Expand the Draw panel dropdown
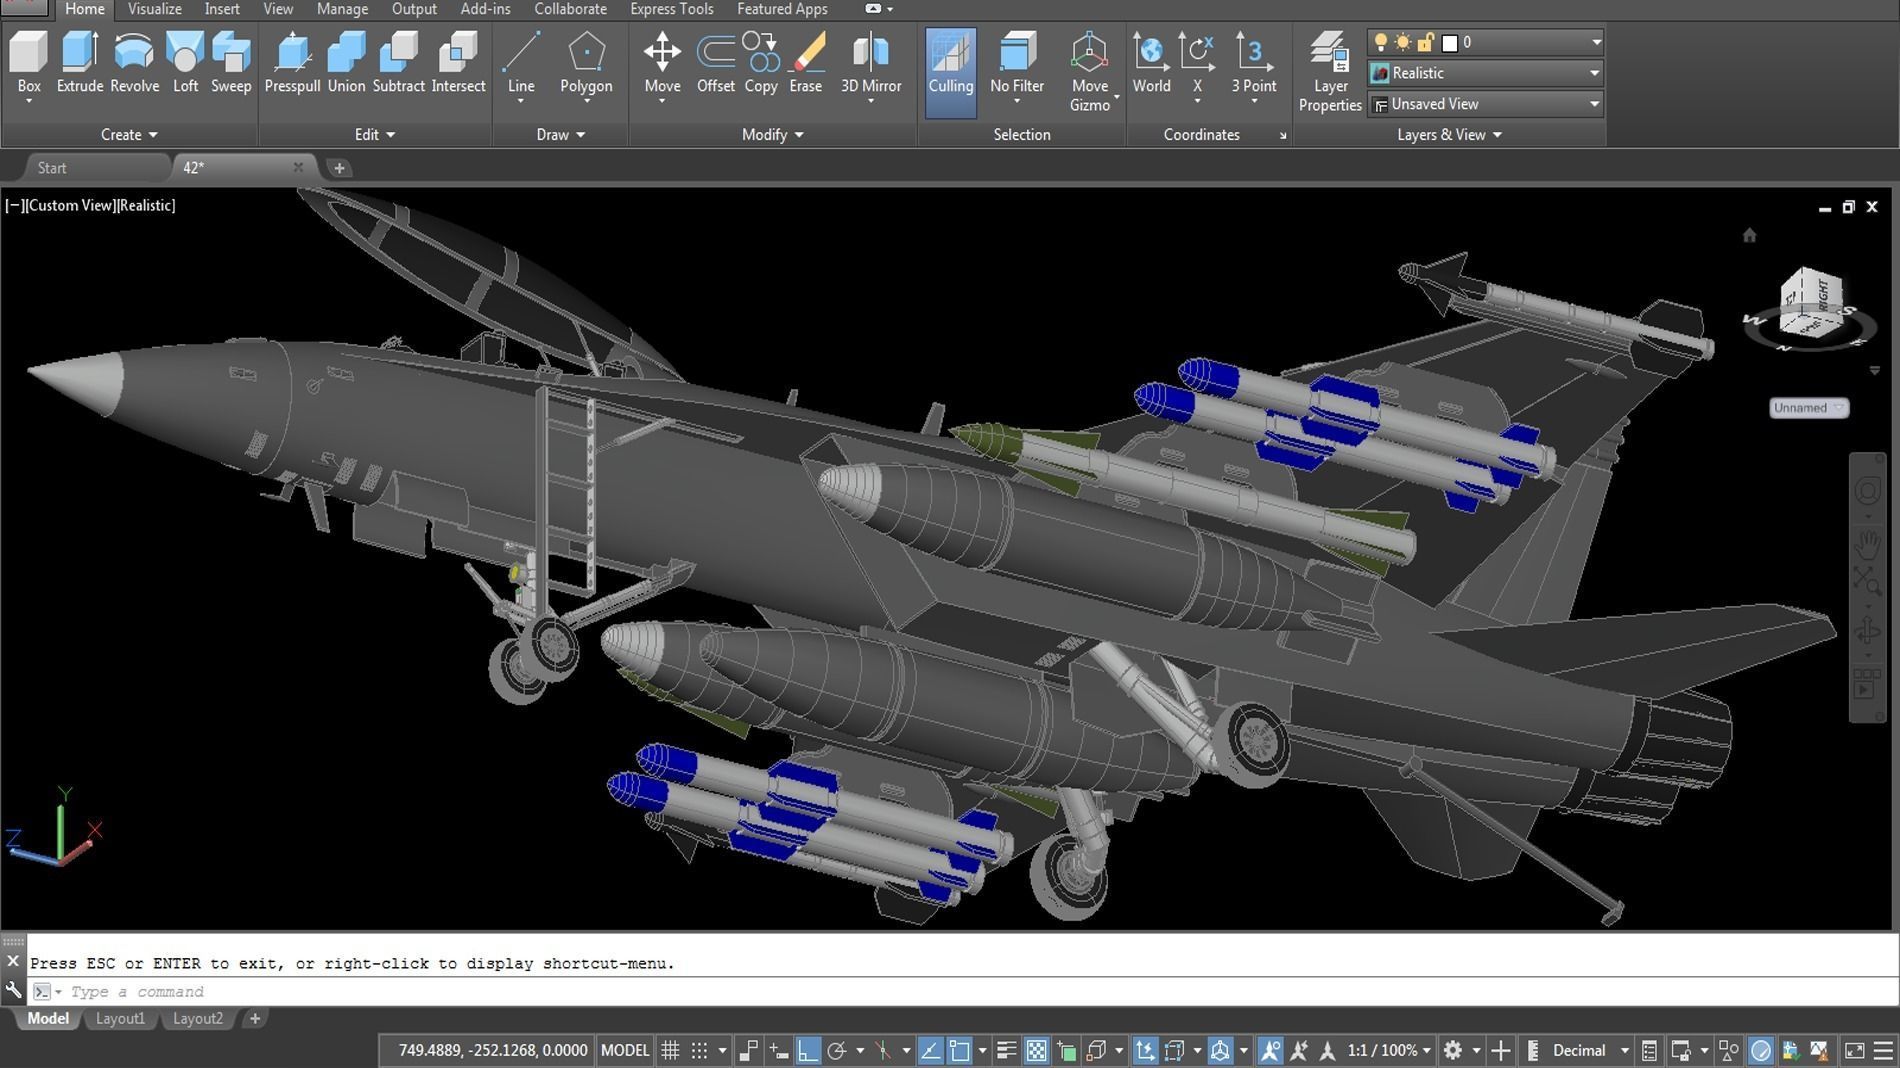The image size is (1900, 1068). pyautogui.click(x=560, y=134)
